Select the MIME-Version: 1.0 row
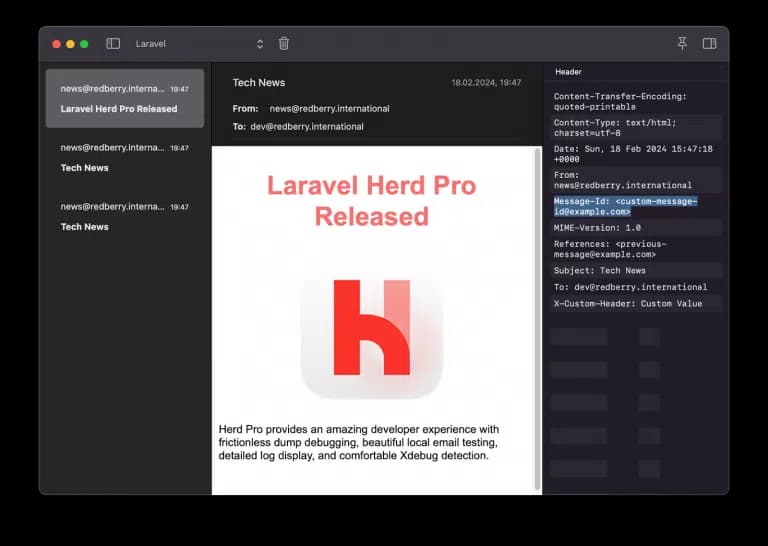This screenshot has height=546, width=768. [635, 228]
